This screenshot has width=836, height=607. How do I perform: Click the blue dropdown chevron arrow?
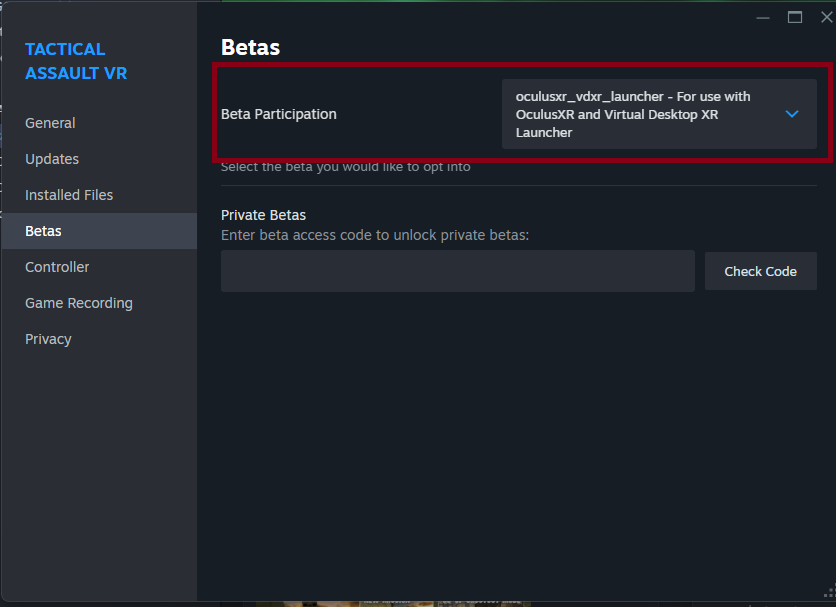(792, 114)
